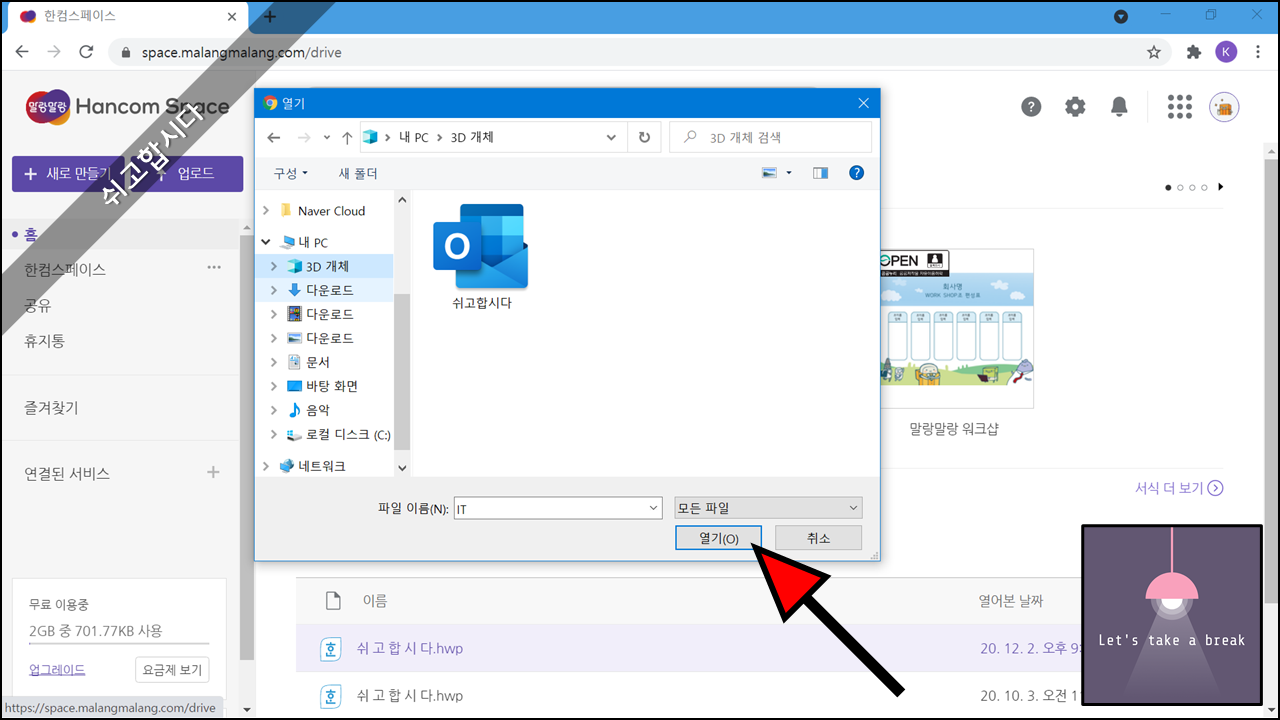Screen dimensions: 1280x720
Task: Click the Hancom Space help icon
Action: (x=1031, y=107)
